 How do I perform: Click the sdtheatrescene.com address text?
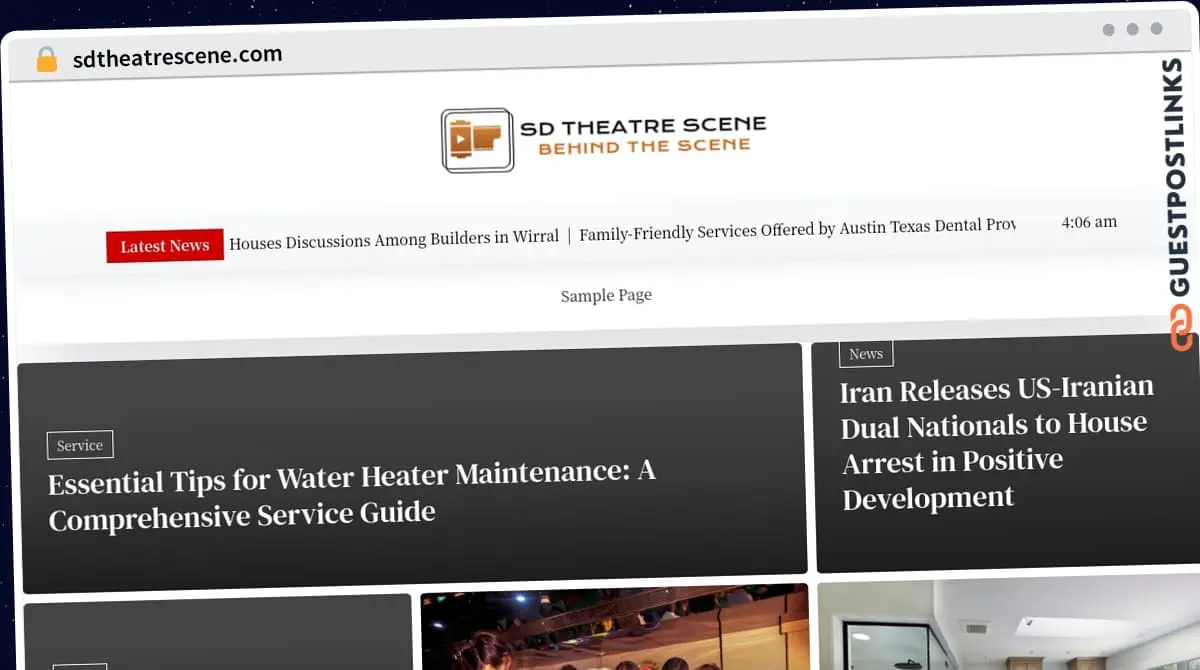pyautogui.click(x=178, y=56)
